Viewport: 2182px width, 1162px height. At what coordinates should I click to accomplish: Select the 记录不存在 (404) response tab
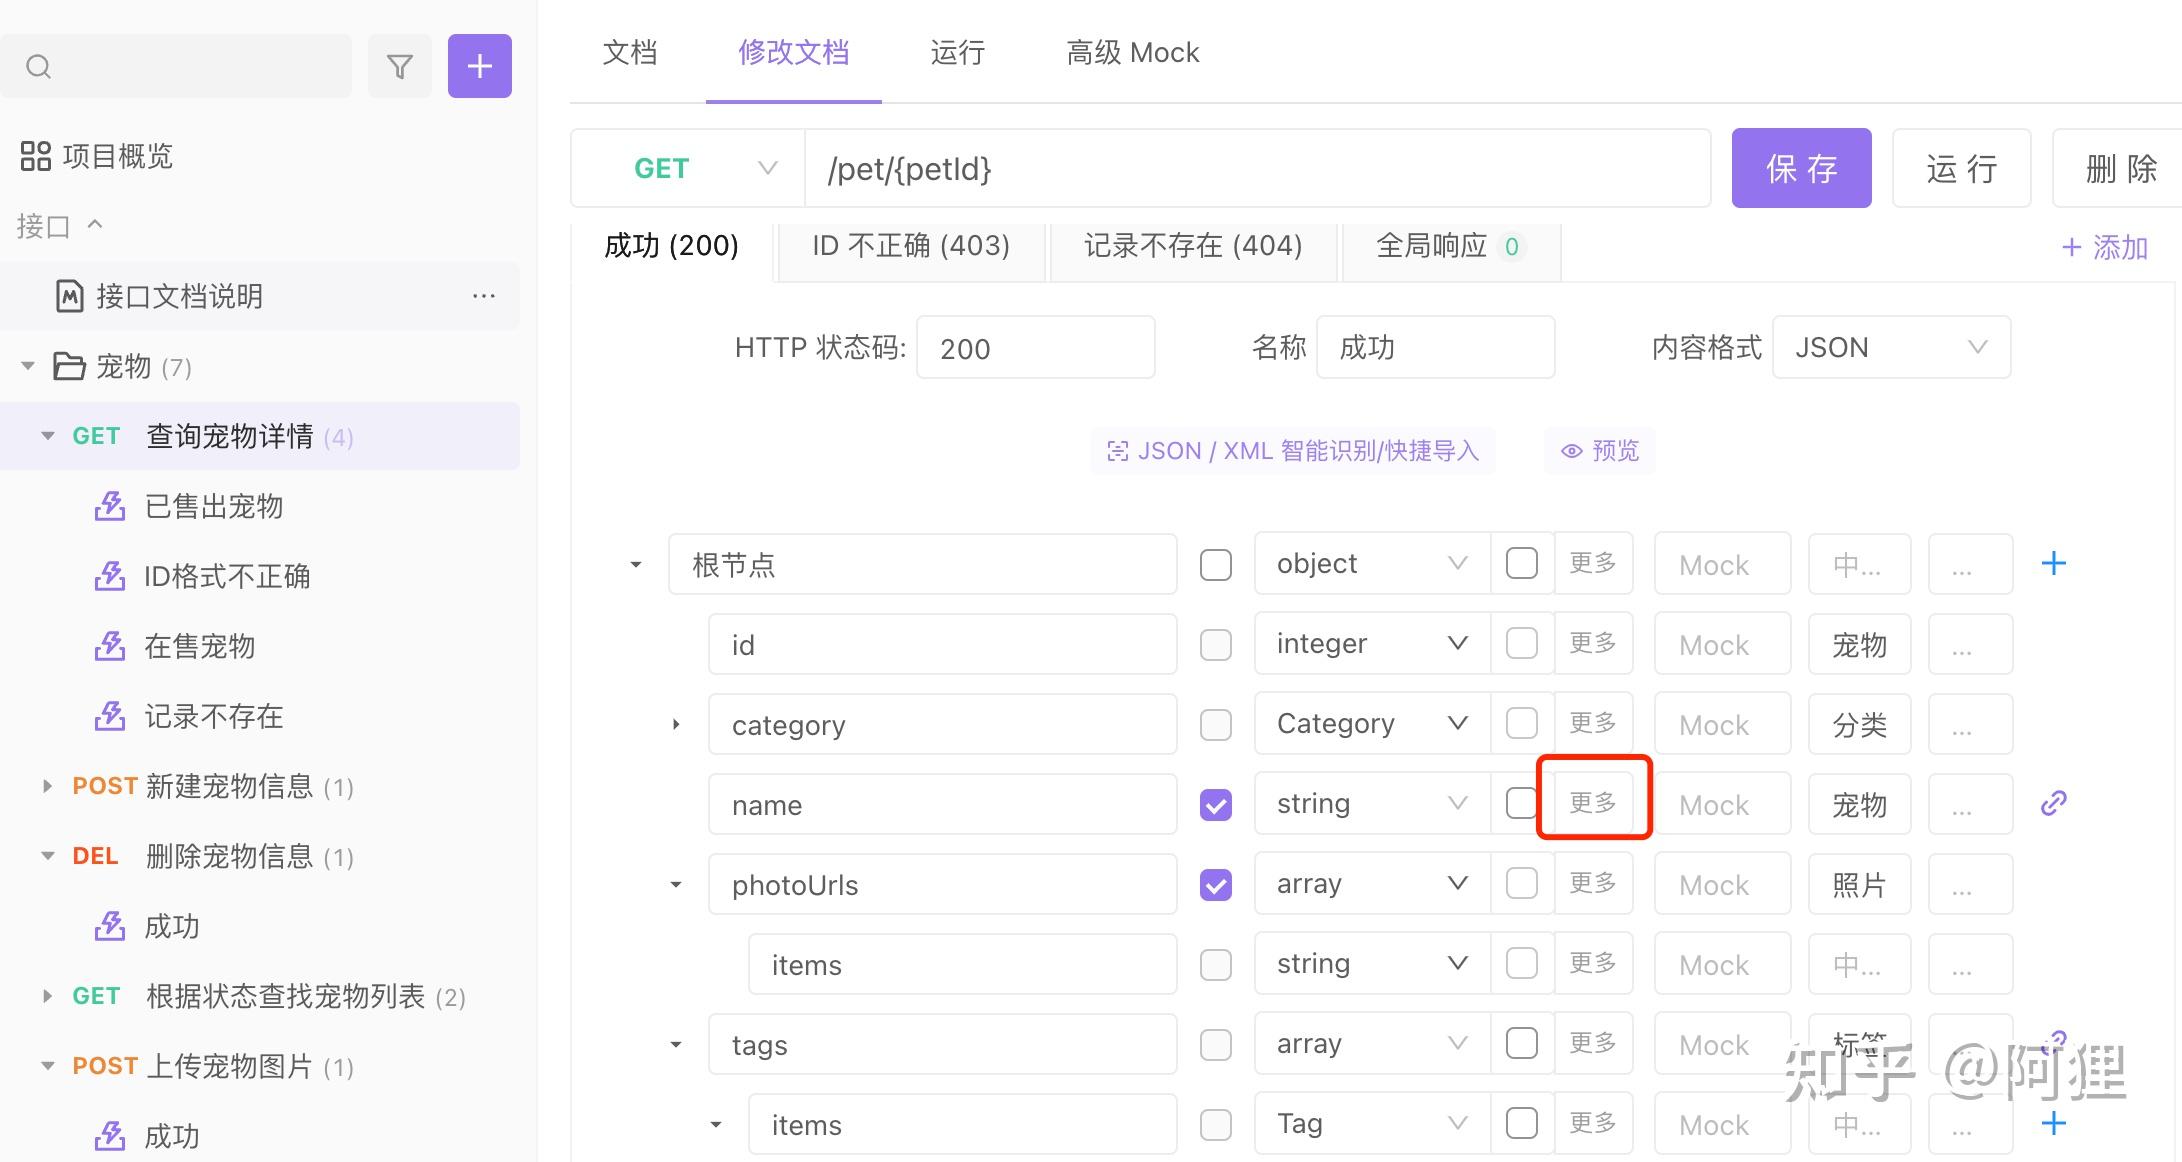click(1192, 246)
